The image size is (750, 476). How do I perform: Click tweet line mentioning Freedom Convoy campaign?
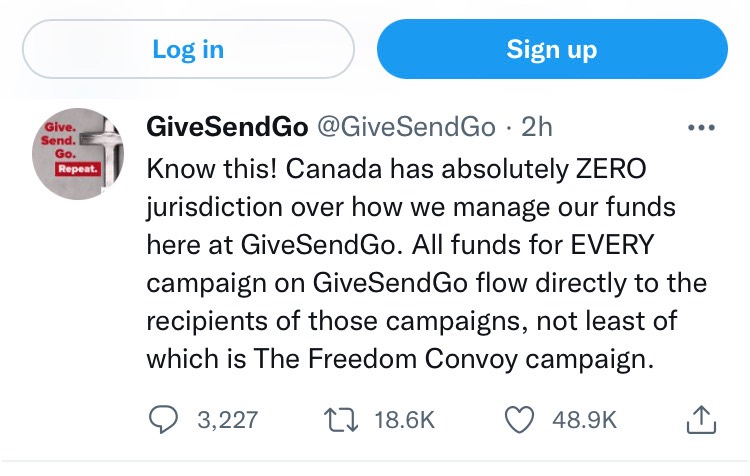coord(400,359)
